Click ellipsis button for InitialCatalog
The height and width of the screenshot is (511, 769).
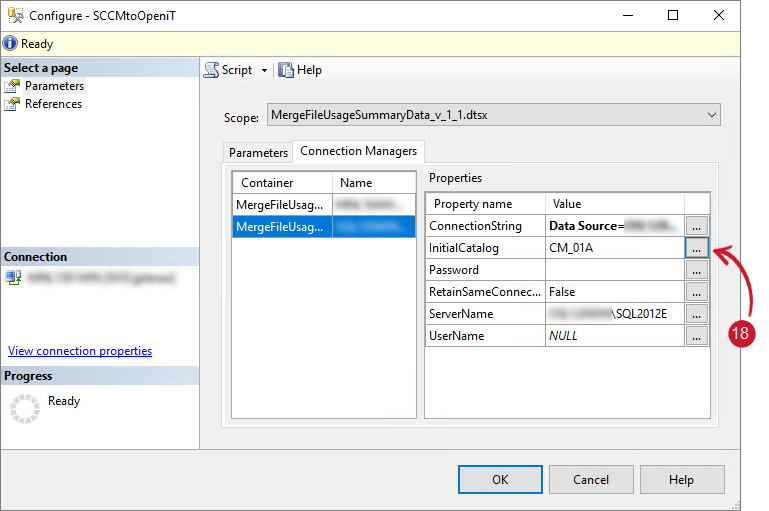696,248
